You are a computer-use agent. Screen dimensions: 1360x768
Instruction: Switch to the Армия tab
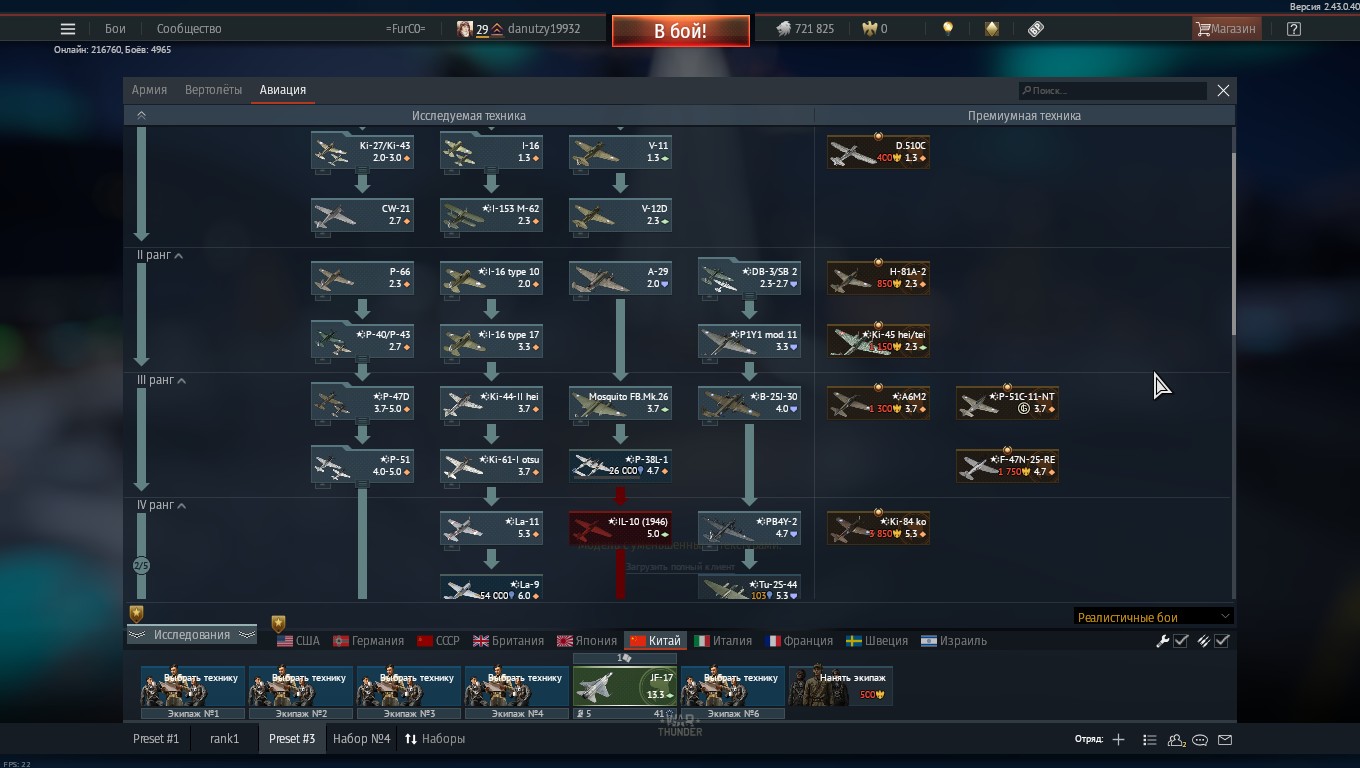(x=150, y=90)
